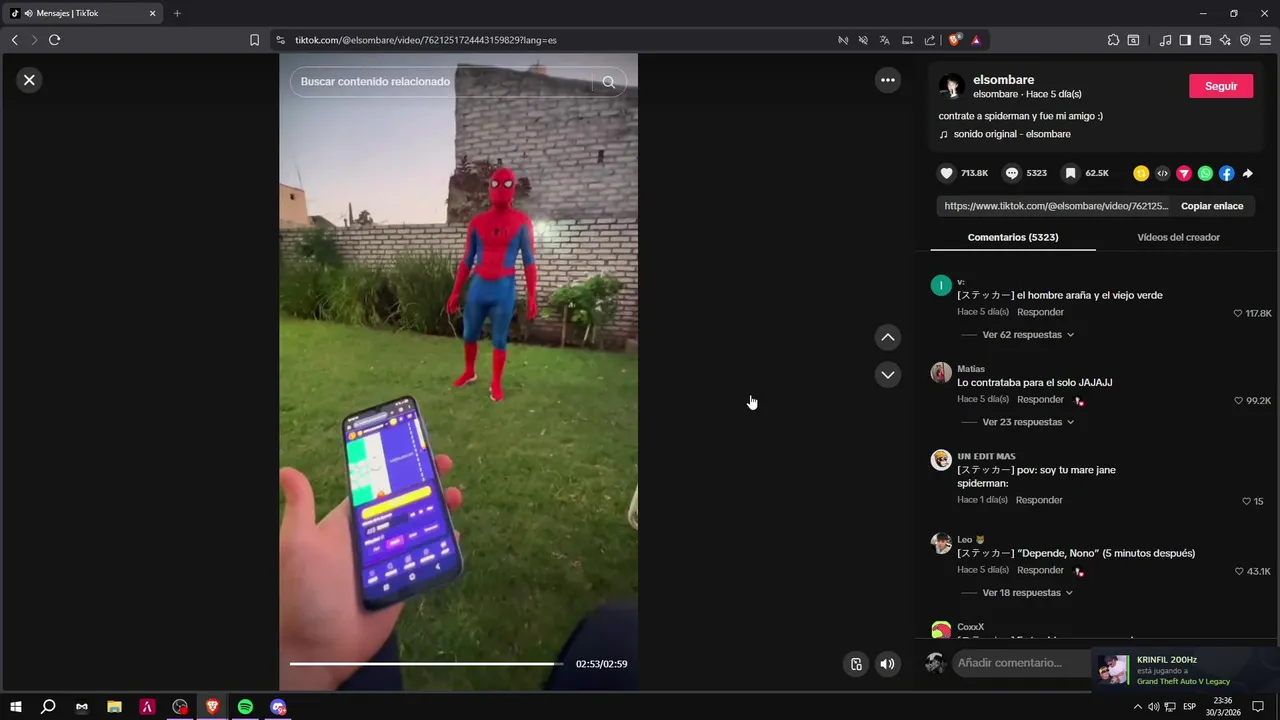This screenshot has height=720, width=1280.
Task: Reply to Leo's comment
Action: (x=1040, y=570)
